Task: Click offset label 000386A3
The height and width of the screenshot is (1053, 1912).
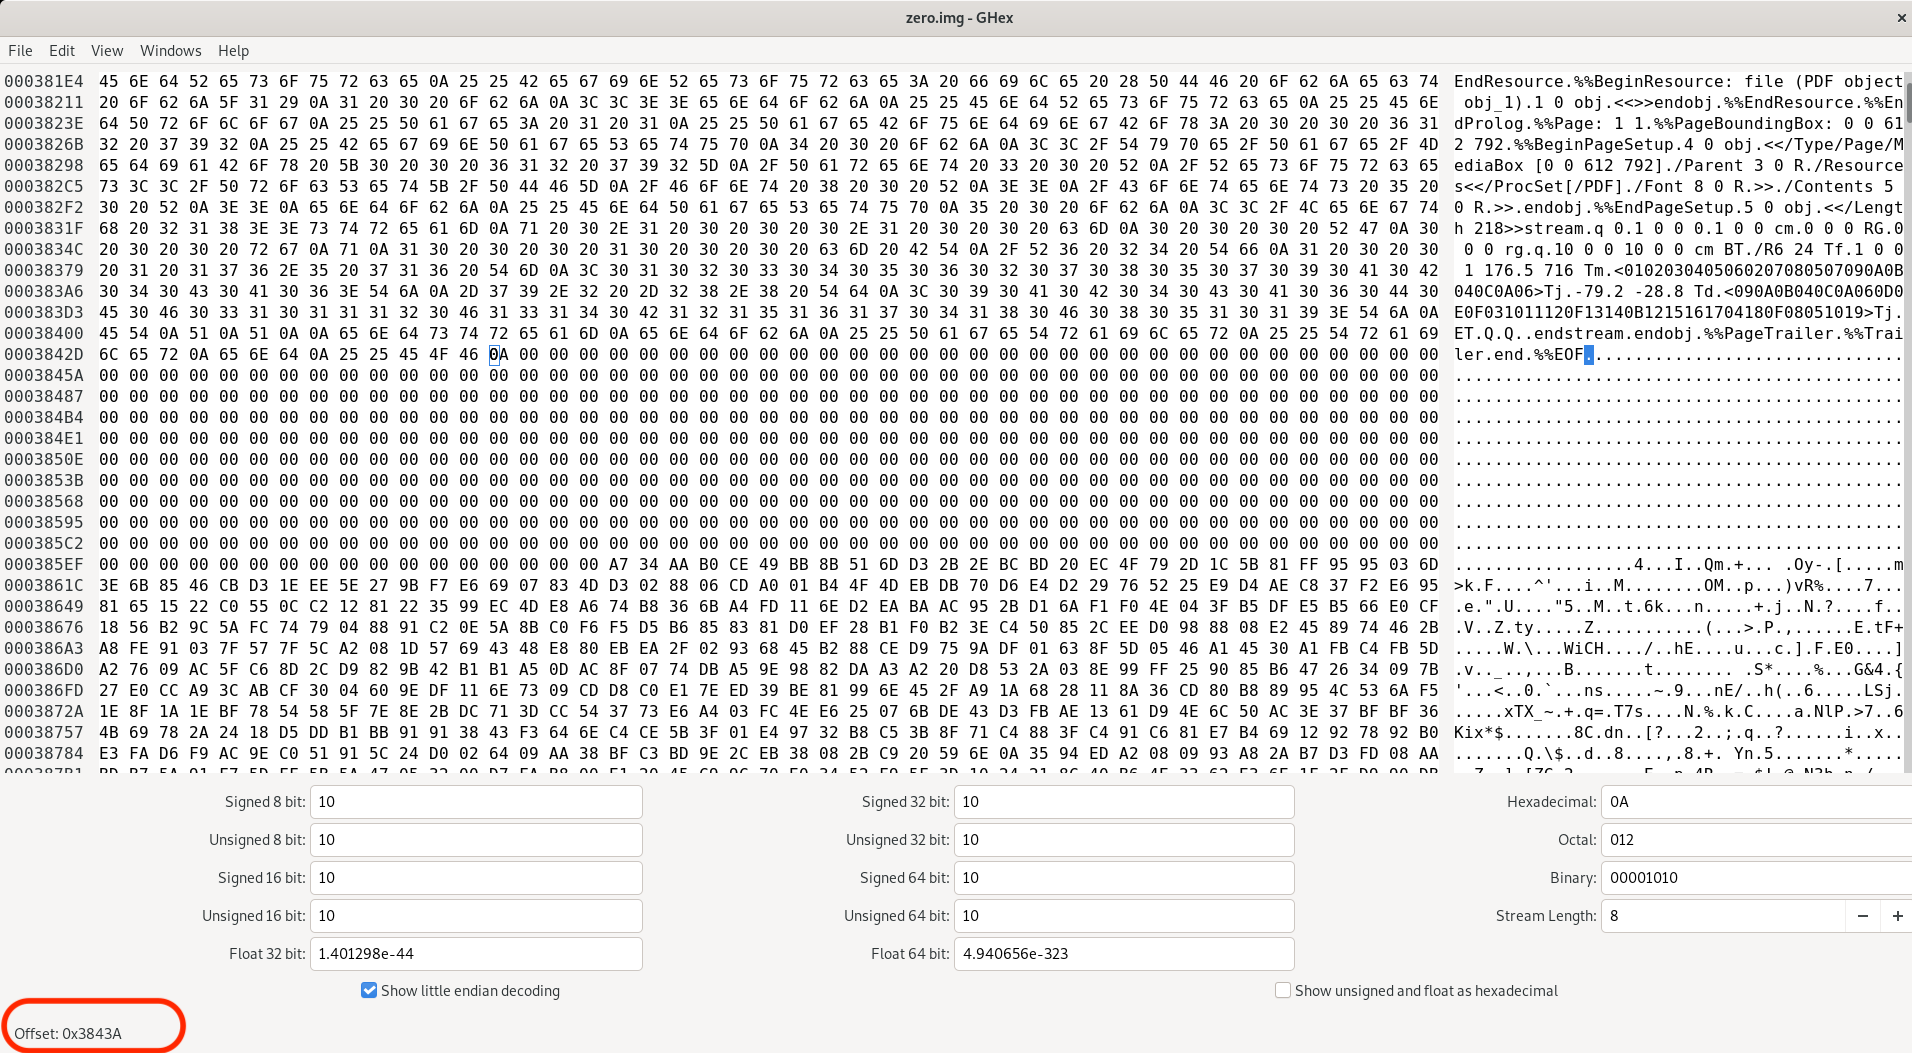Action: coord(44,649)
